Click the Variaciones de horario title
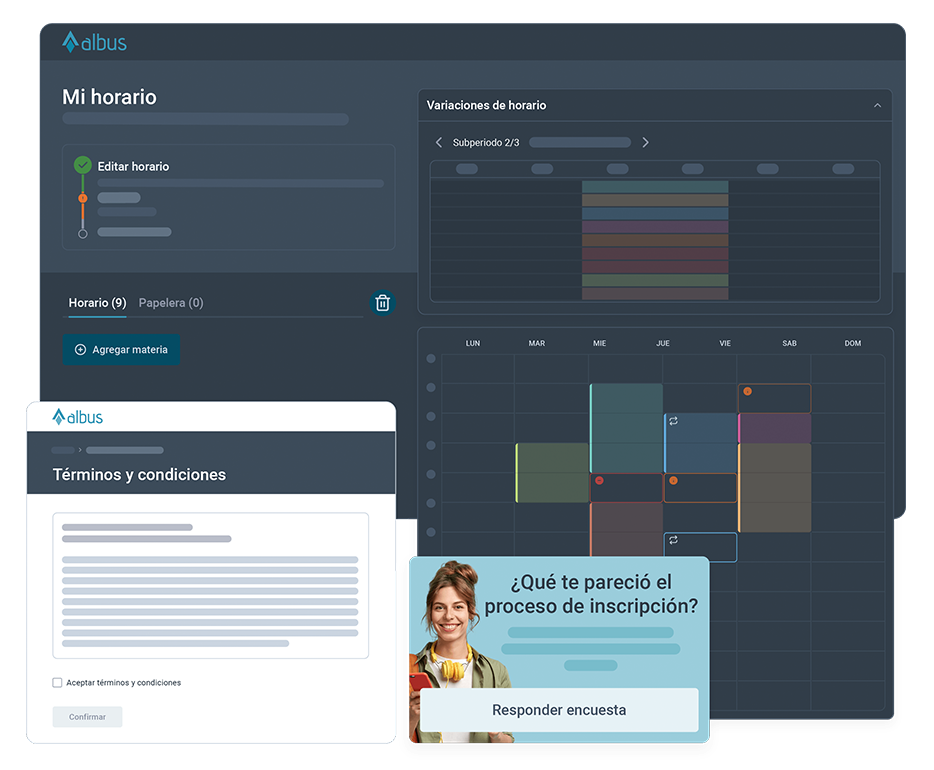 486,105
